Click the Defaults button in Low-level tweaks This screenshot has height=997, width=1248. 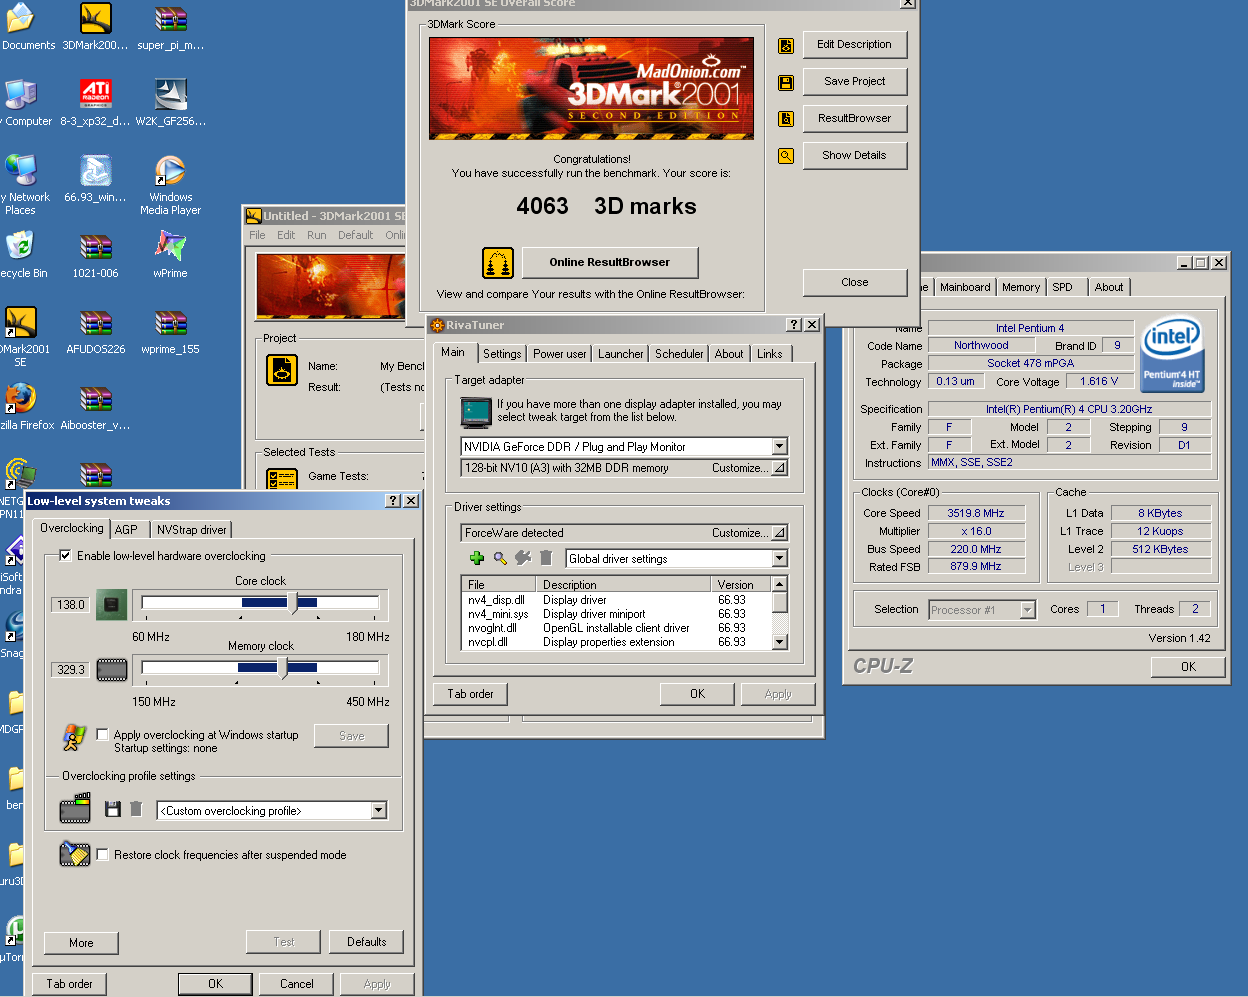point(367,942)
